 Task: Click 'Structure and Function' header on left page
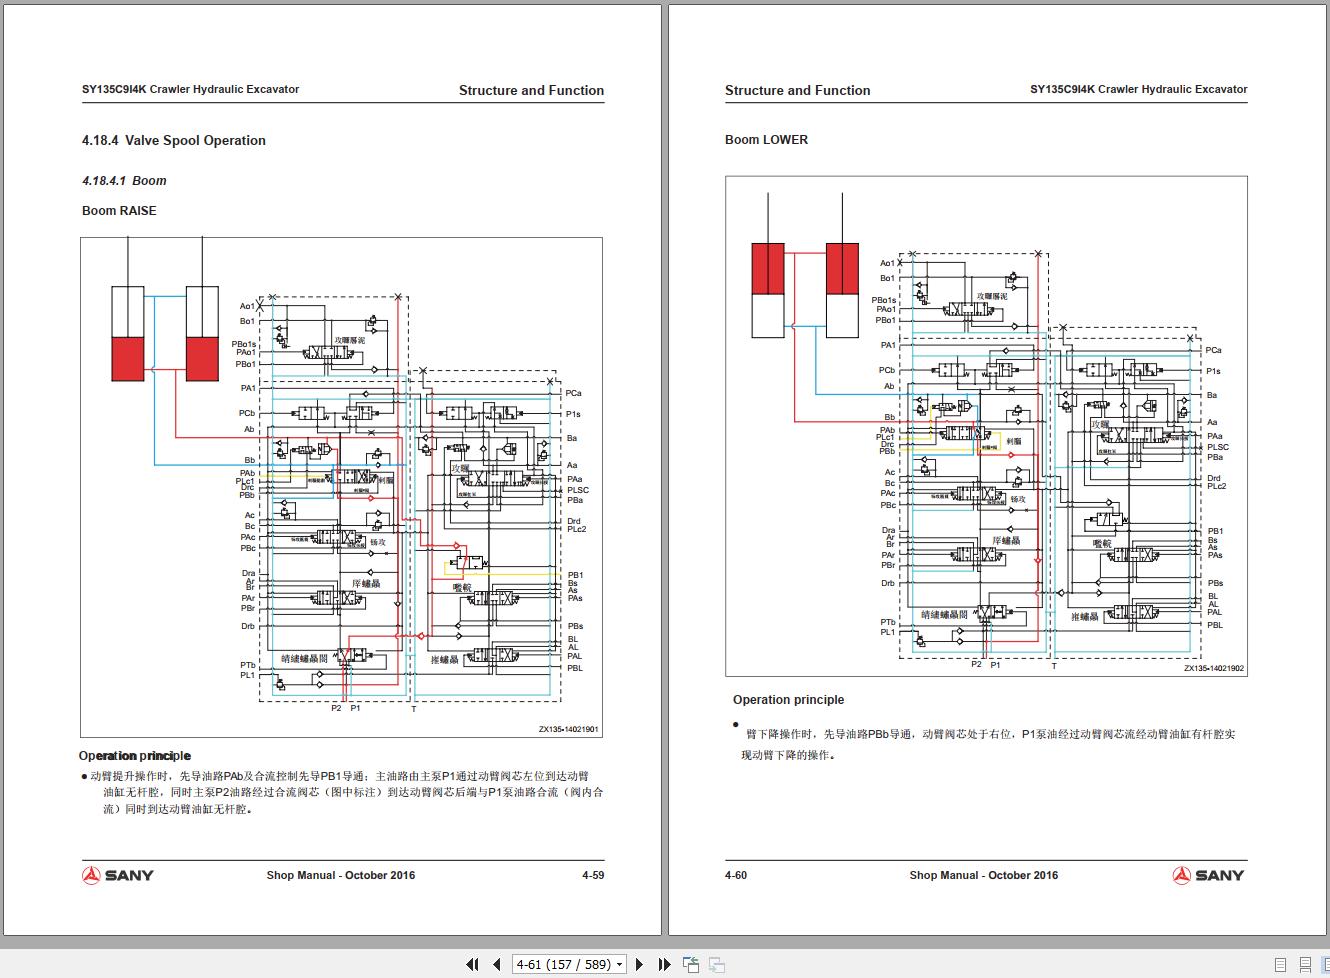coord(531,90)
